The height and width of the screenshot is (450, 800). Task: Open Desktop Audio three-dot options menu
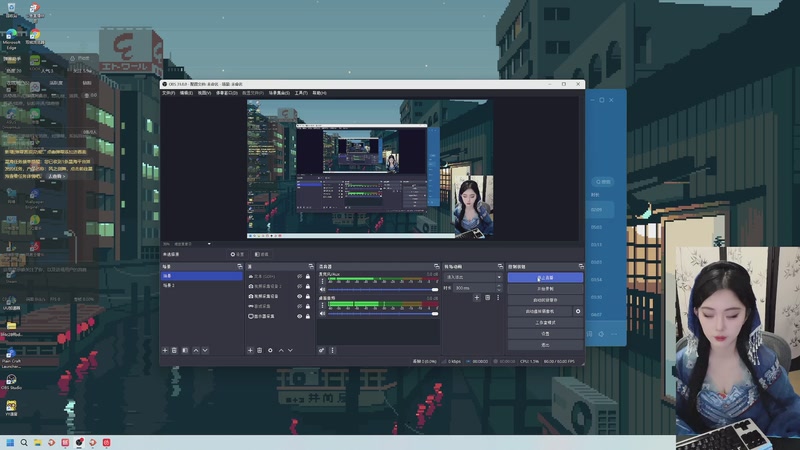(x=322, y=305)
